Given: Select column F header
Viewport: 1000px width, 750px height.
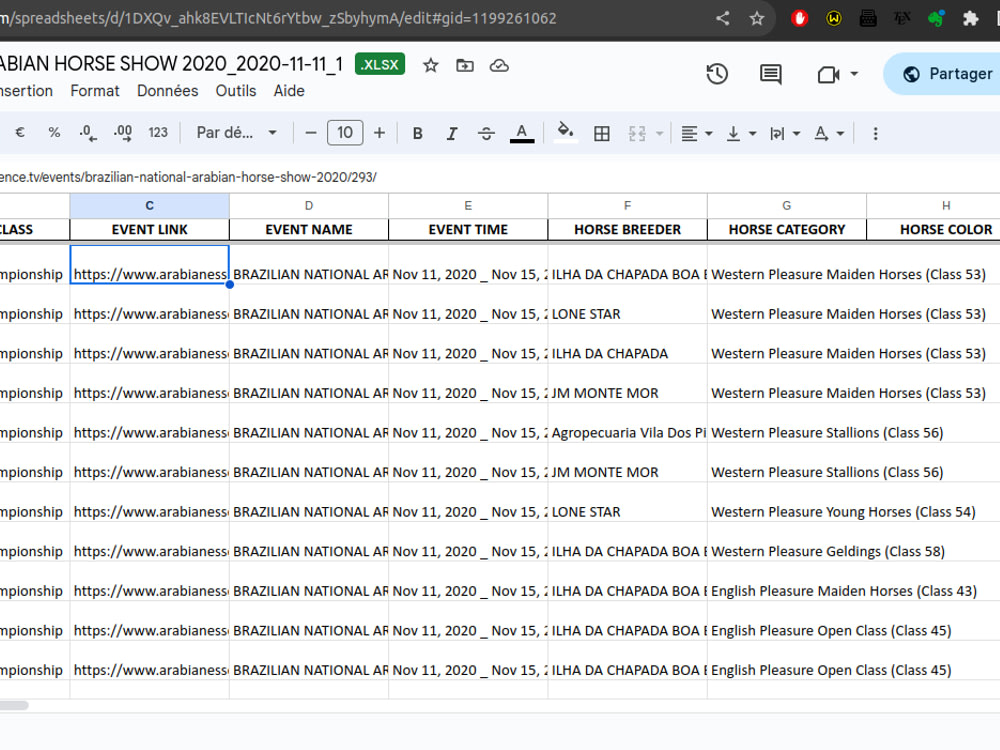Looking at the screenshot, I should tap(628, 205).
